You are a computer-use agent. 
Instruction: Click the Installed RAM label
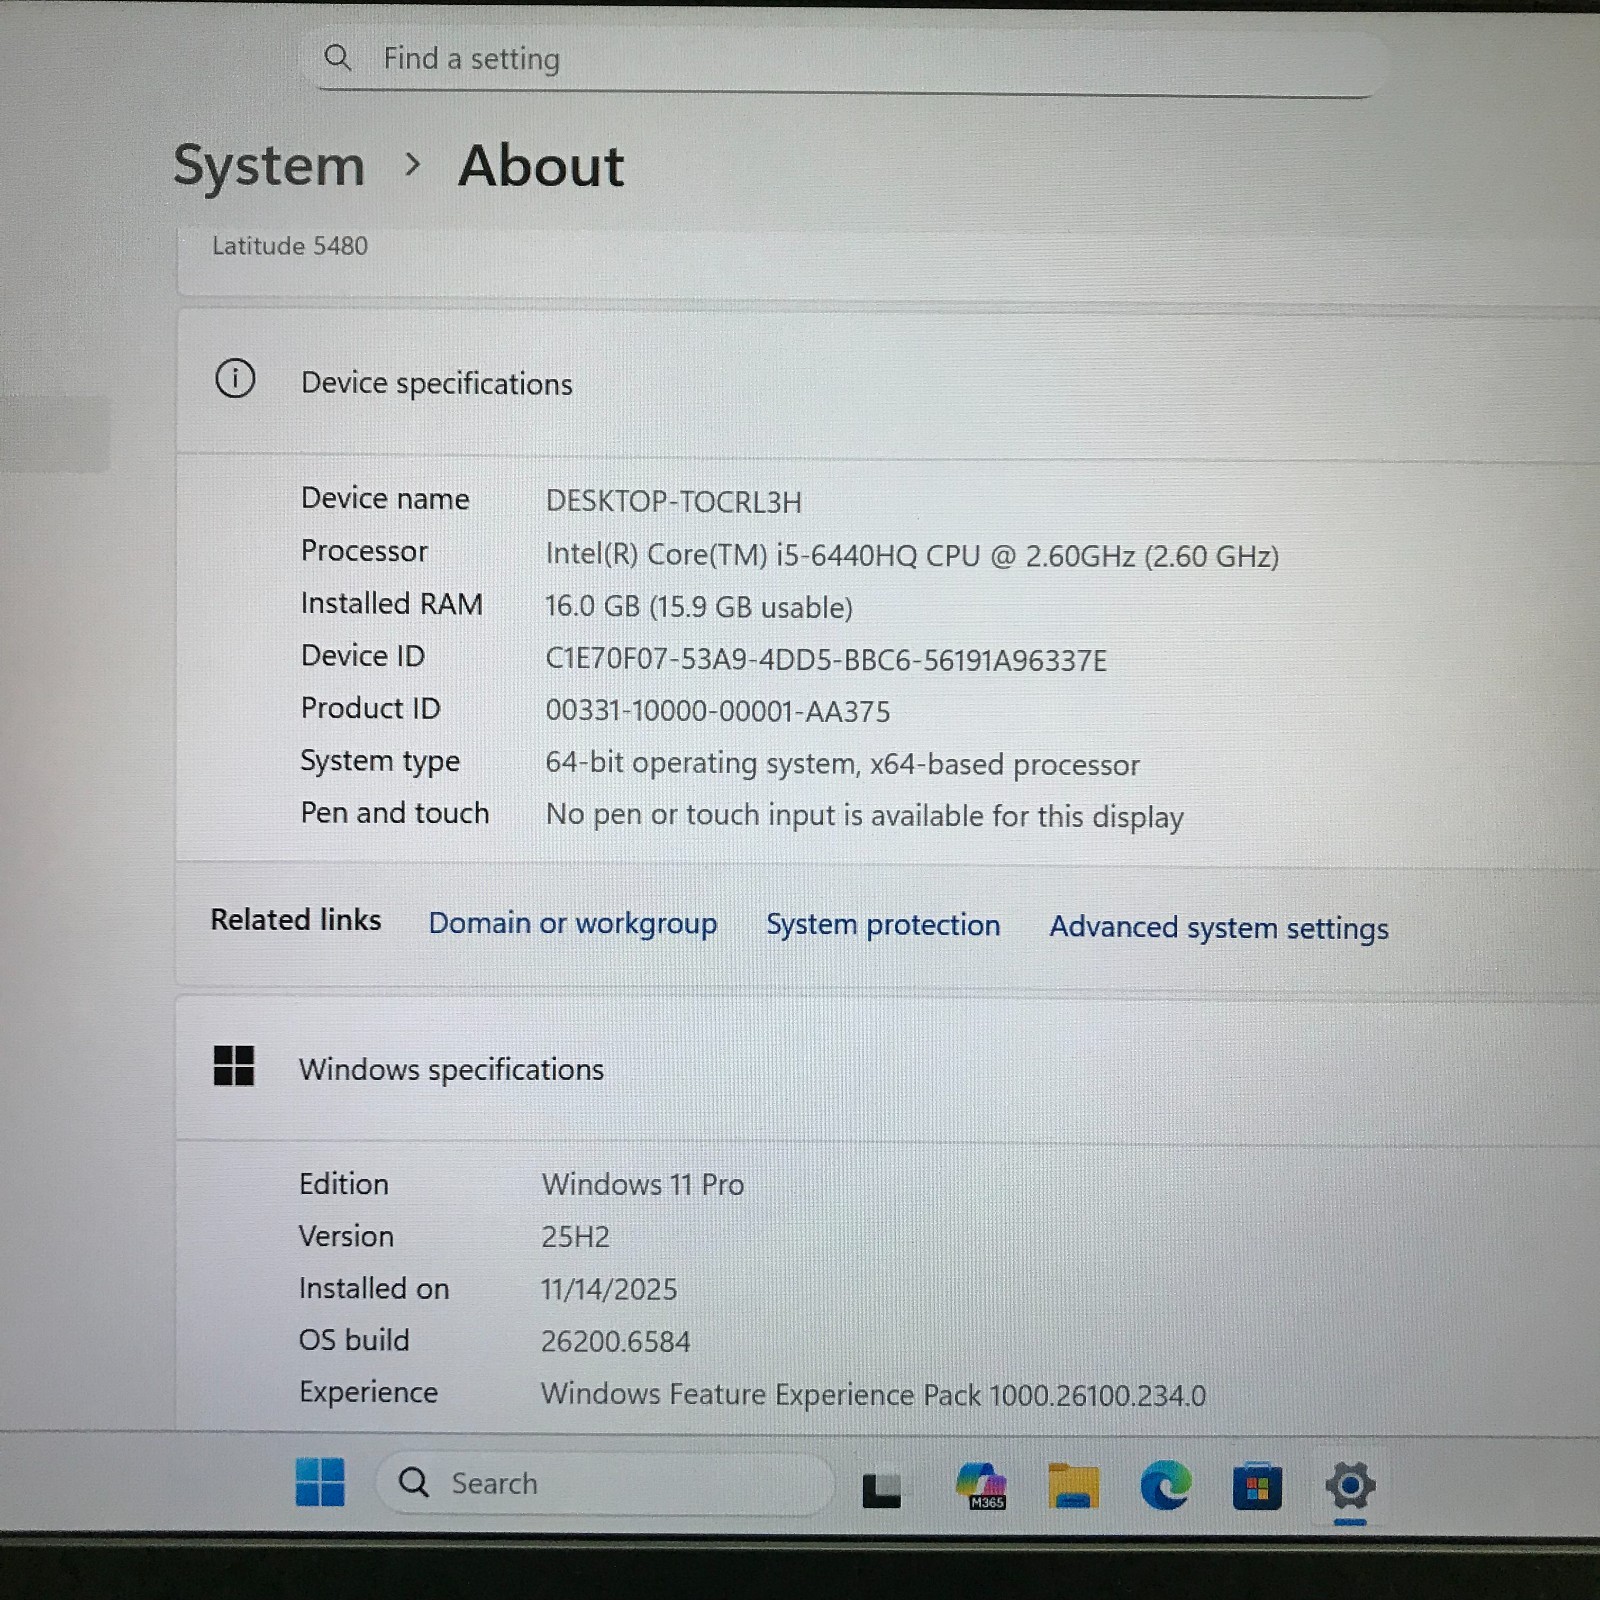(x=391, y=603)
